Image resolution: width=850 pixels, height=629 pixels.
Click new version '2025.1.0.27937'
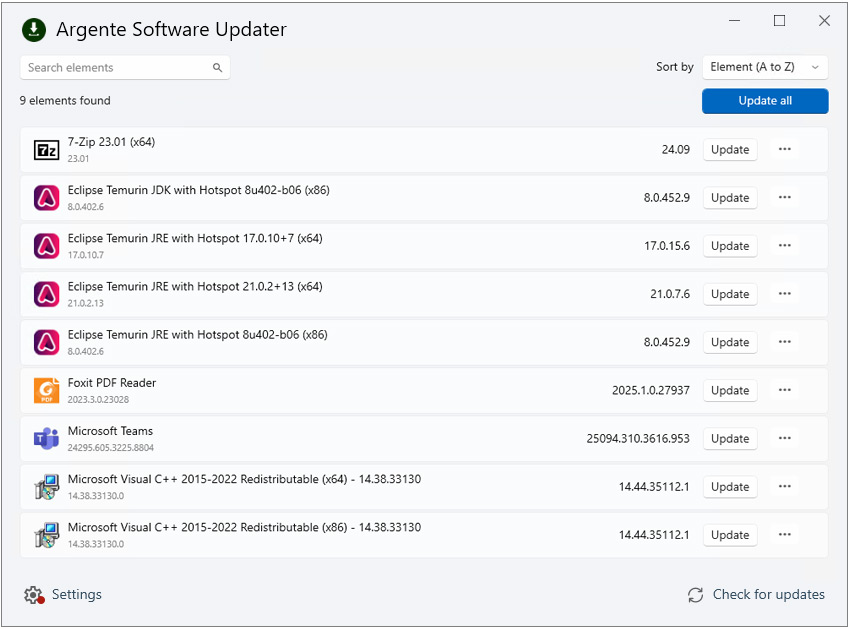point(651,390)
